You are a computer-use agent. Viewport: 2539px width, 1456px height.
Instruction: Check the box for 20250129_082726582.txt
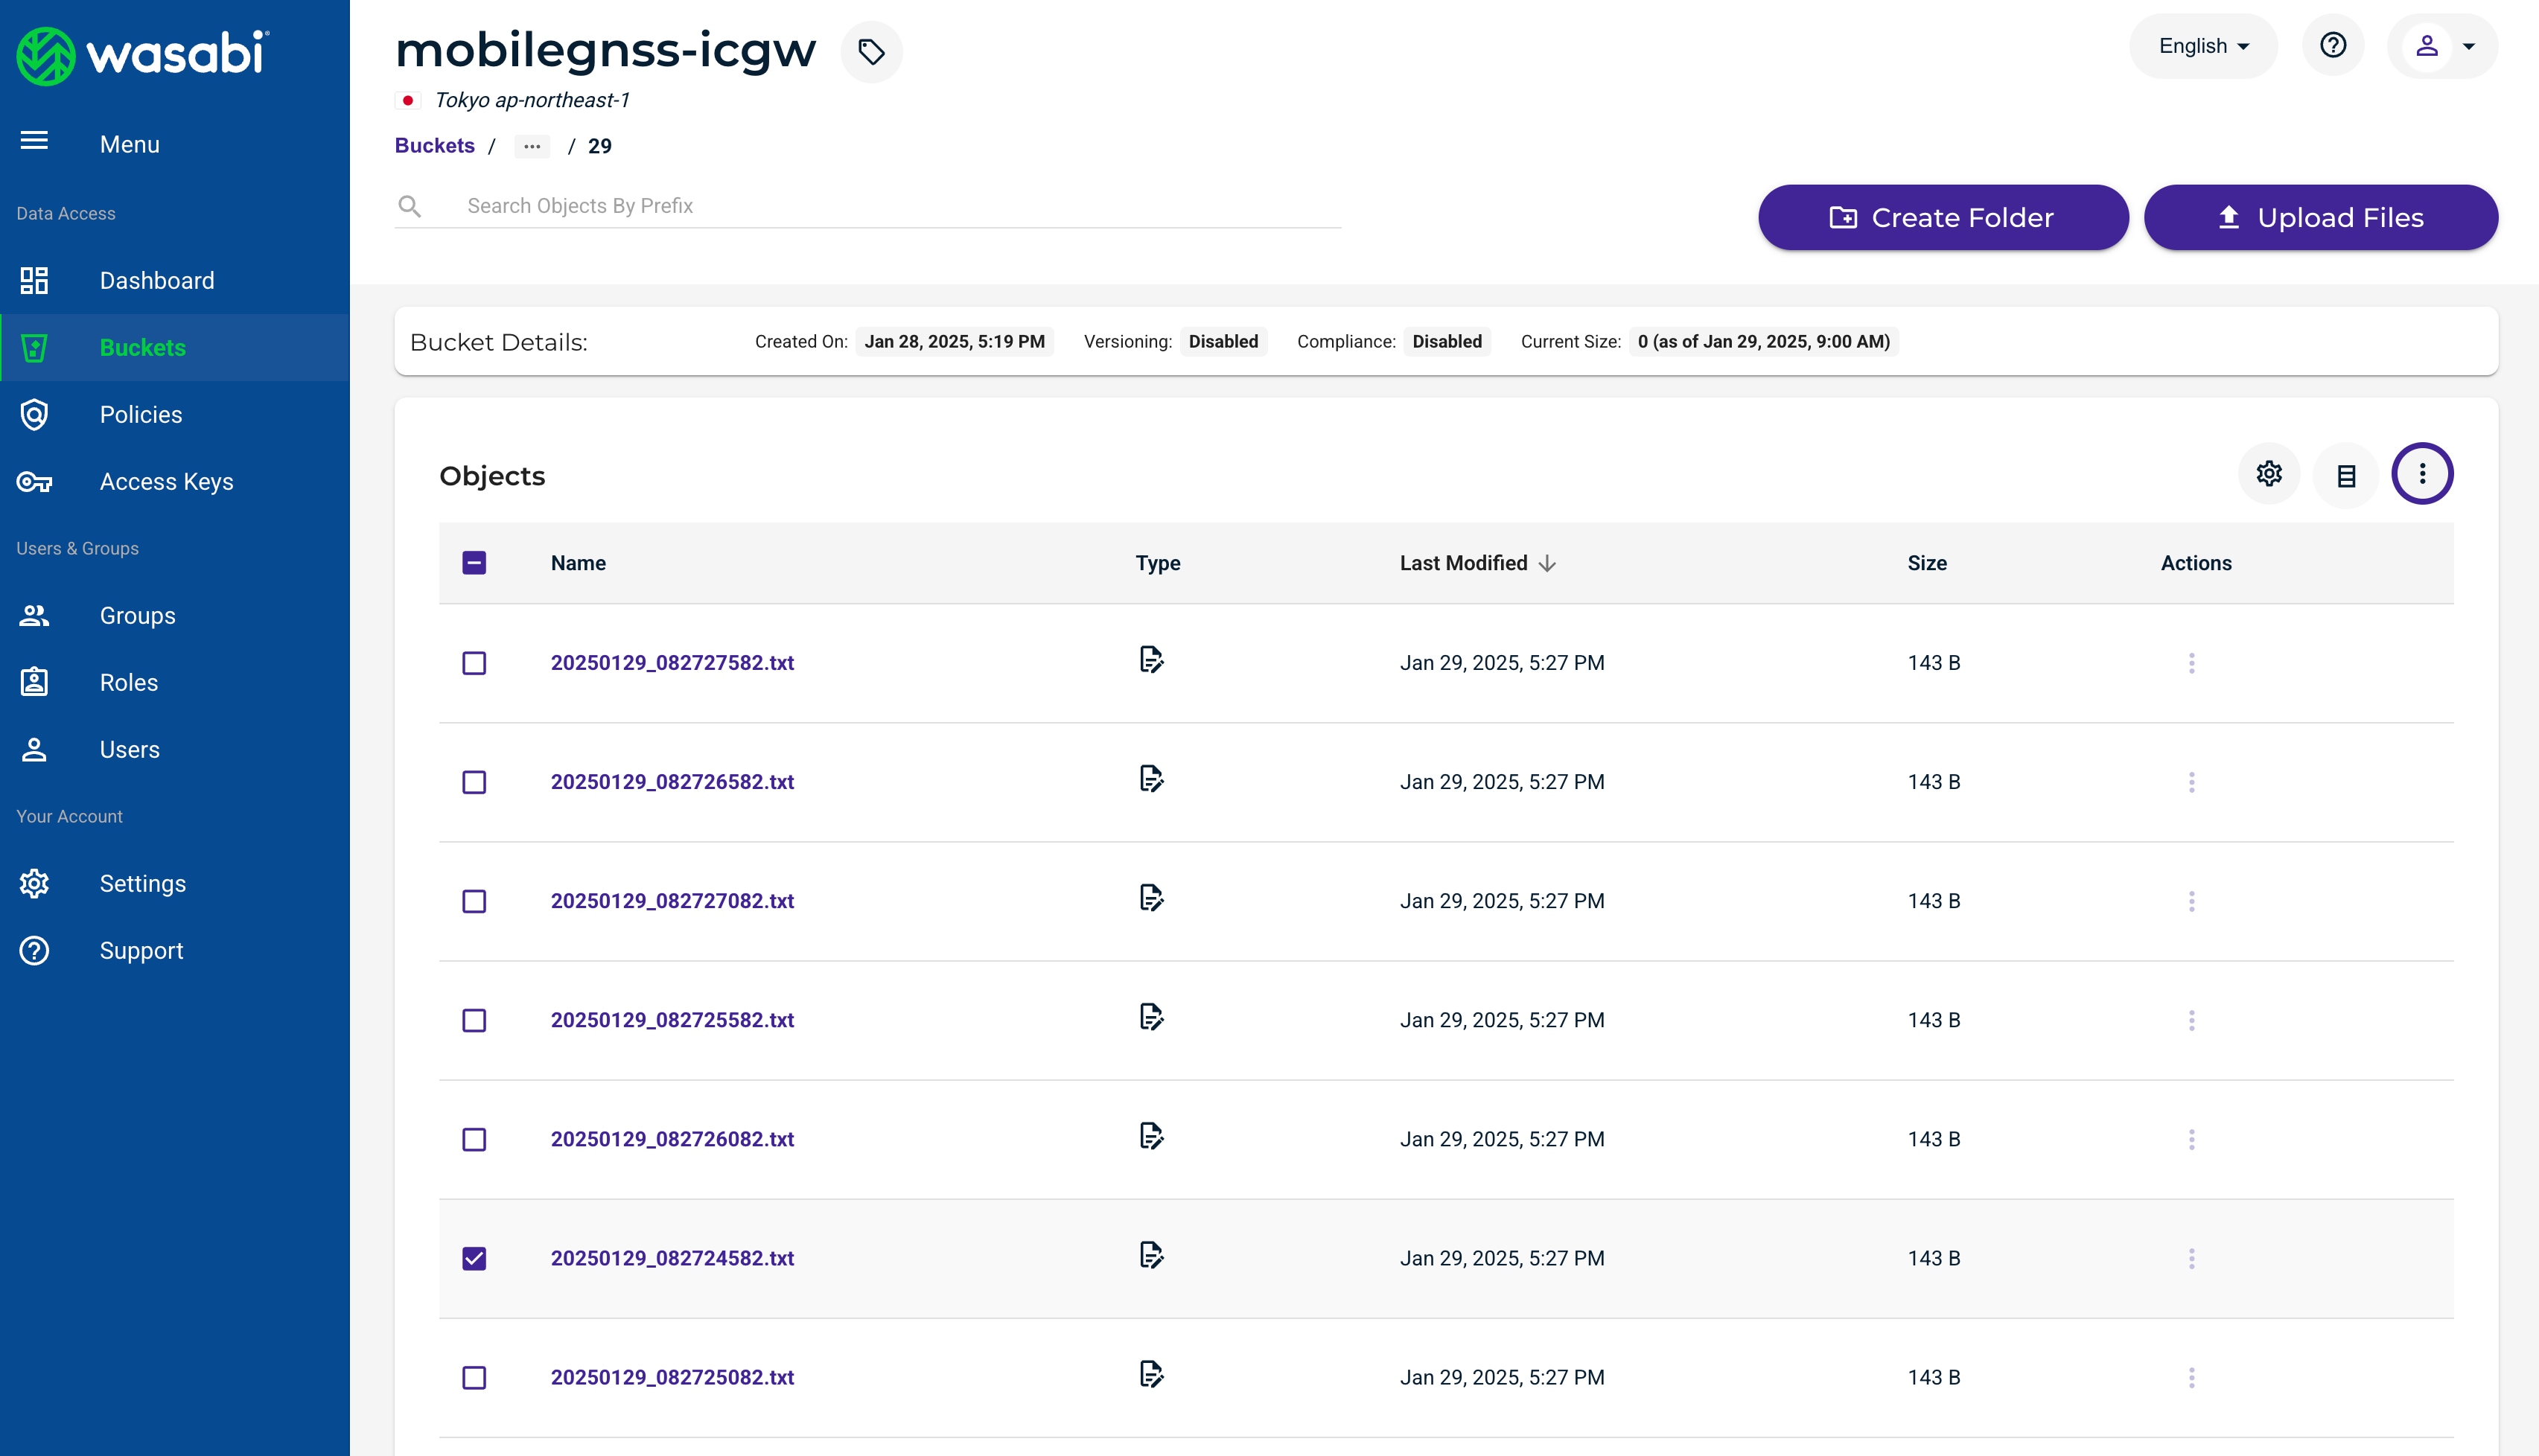pos(474,782)
